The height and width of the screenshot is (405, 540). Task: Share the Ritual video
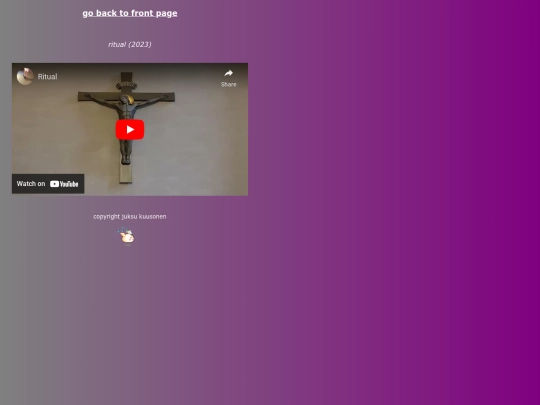coord(228,78)
